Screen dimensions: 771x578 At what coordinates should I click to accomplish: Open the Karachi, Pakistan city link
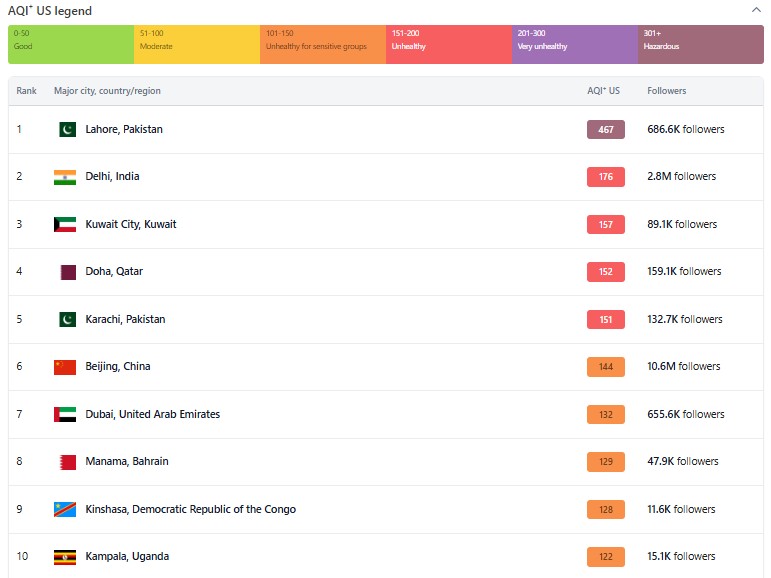point(125,319)
